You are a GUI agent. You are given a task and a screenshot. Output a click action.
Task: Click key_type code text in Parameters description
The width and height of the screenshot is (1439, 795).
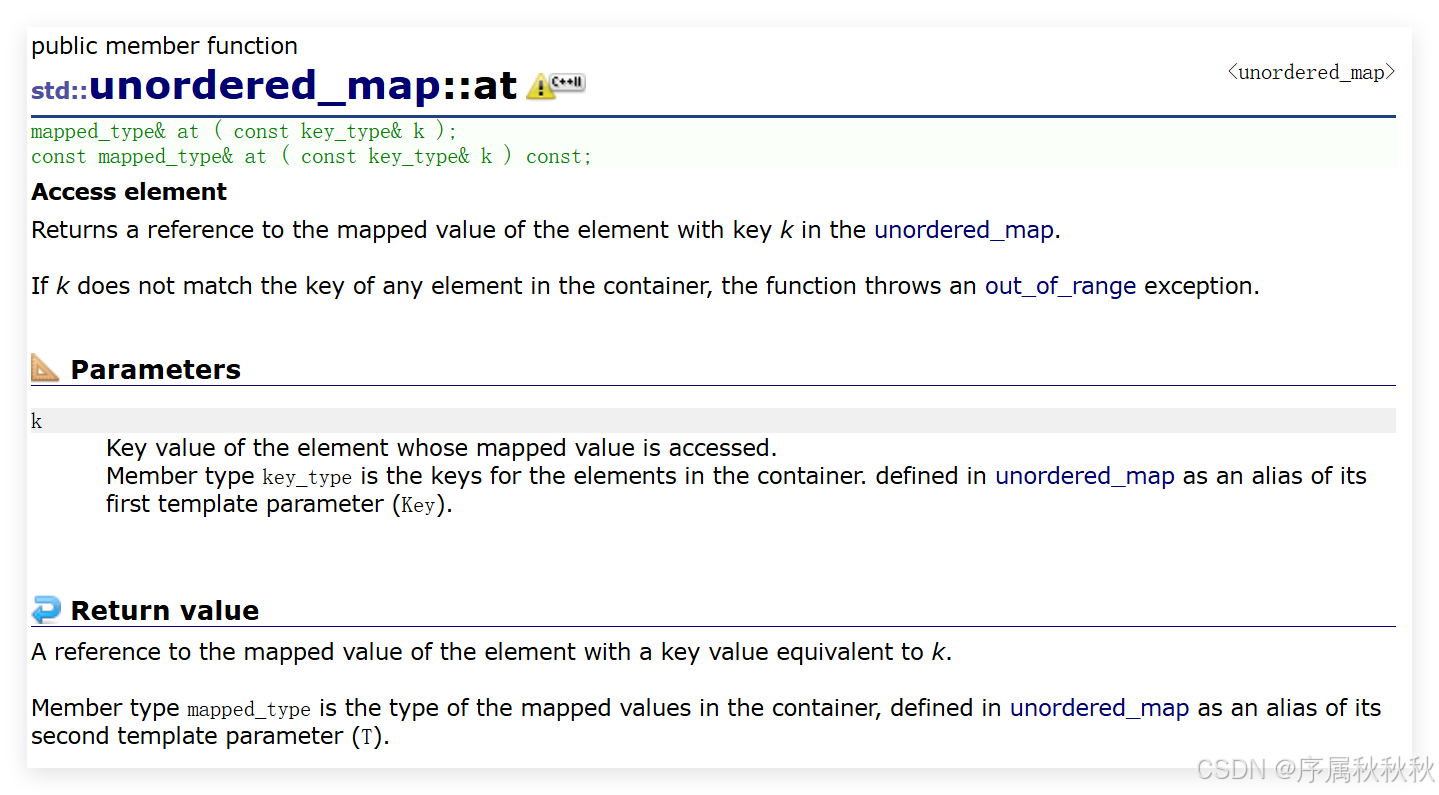click(x=307, y=477)
